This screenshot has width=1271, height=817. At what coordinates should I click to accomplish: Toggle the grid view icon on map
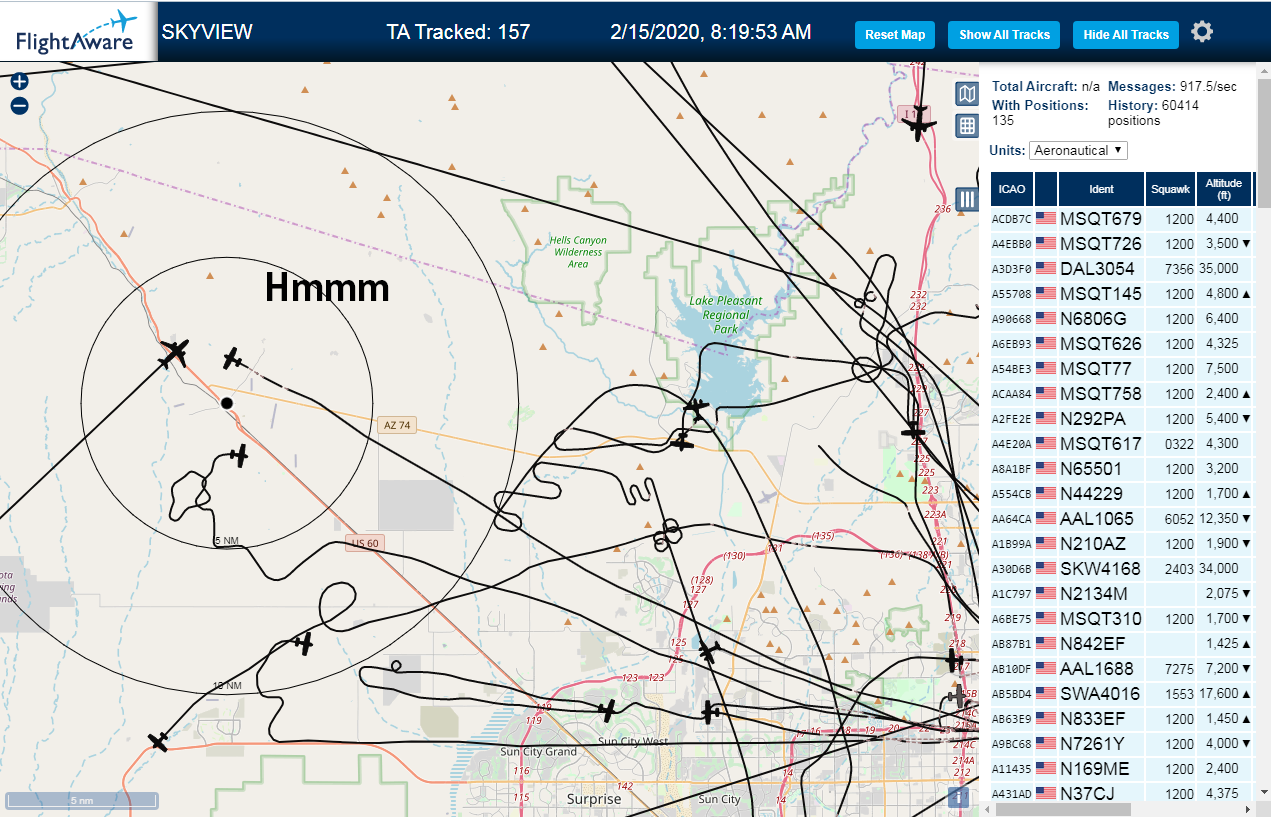967,125
